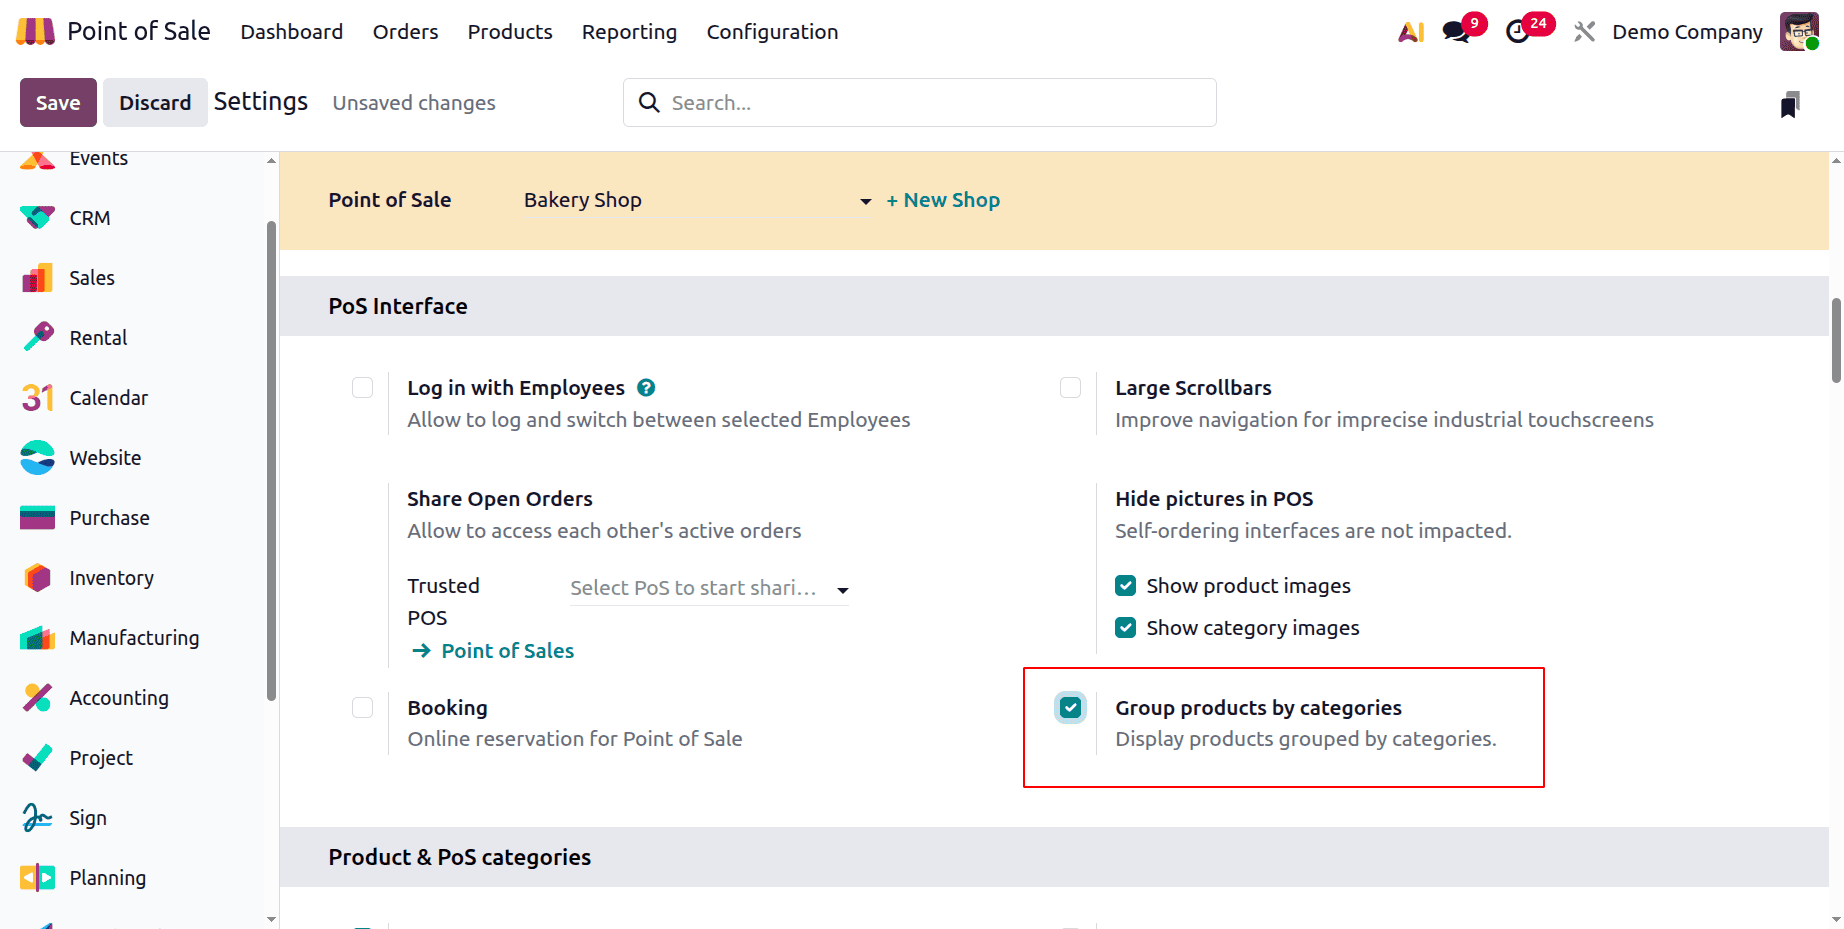Viewport: 1844px width, 929px height.
Task: Open the Demo Company user menu
Action: point(1687,31)
